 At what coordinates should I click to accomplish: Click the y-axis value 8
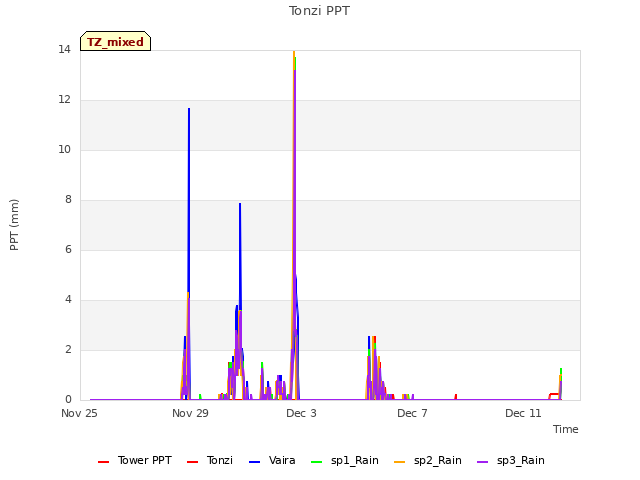pyautogui.click(x=68, y=200)
